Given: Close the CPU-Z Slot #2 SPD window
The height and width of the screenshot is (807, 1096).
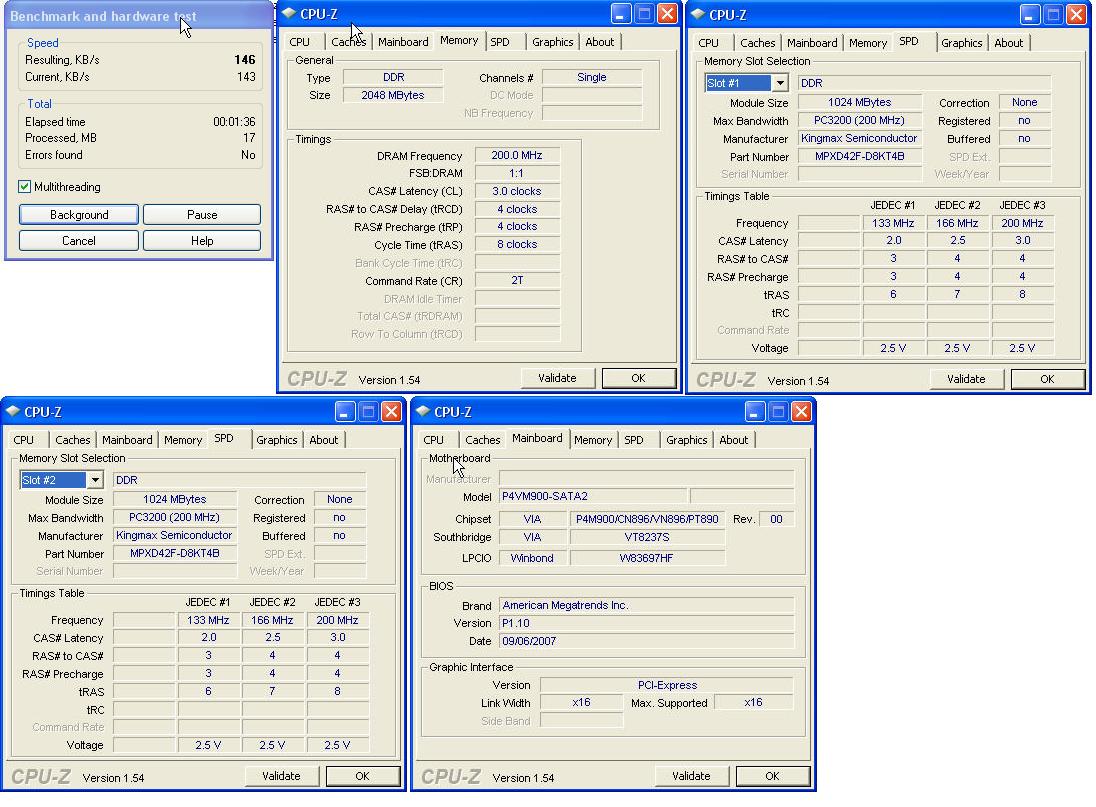Looking at the screenshot, I should pyautogui.click(x=391, y=412).
